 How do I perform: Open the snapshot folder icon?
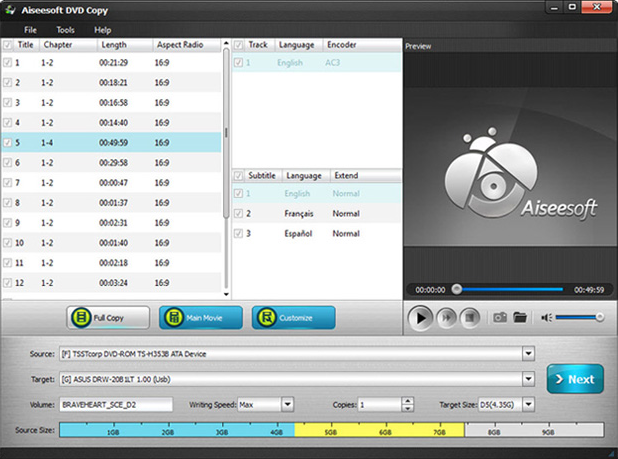[520, 318]
